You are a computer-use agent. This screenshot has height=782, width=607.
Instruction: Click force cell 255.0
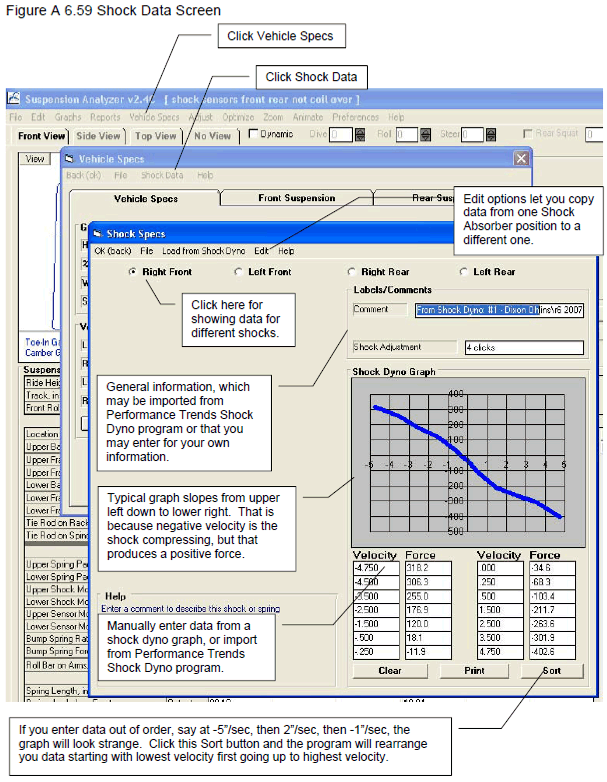pos(428,596)
